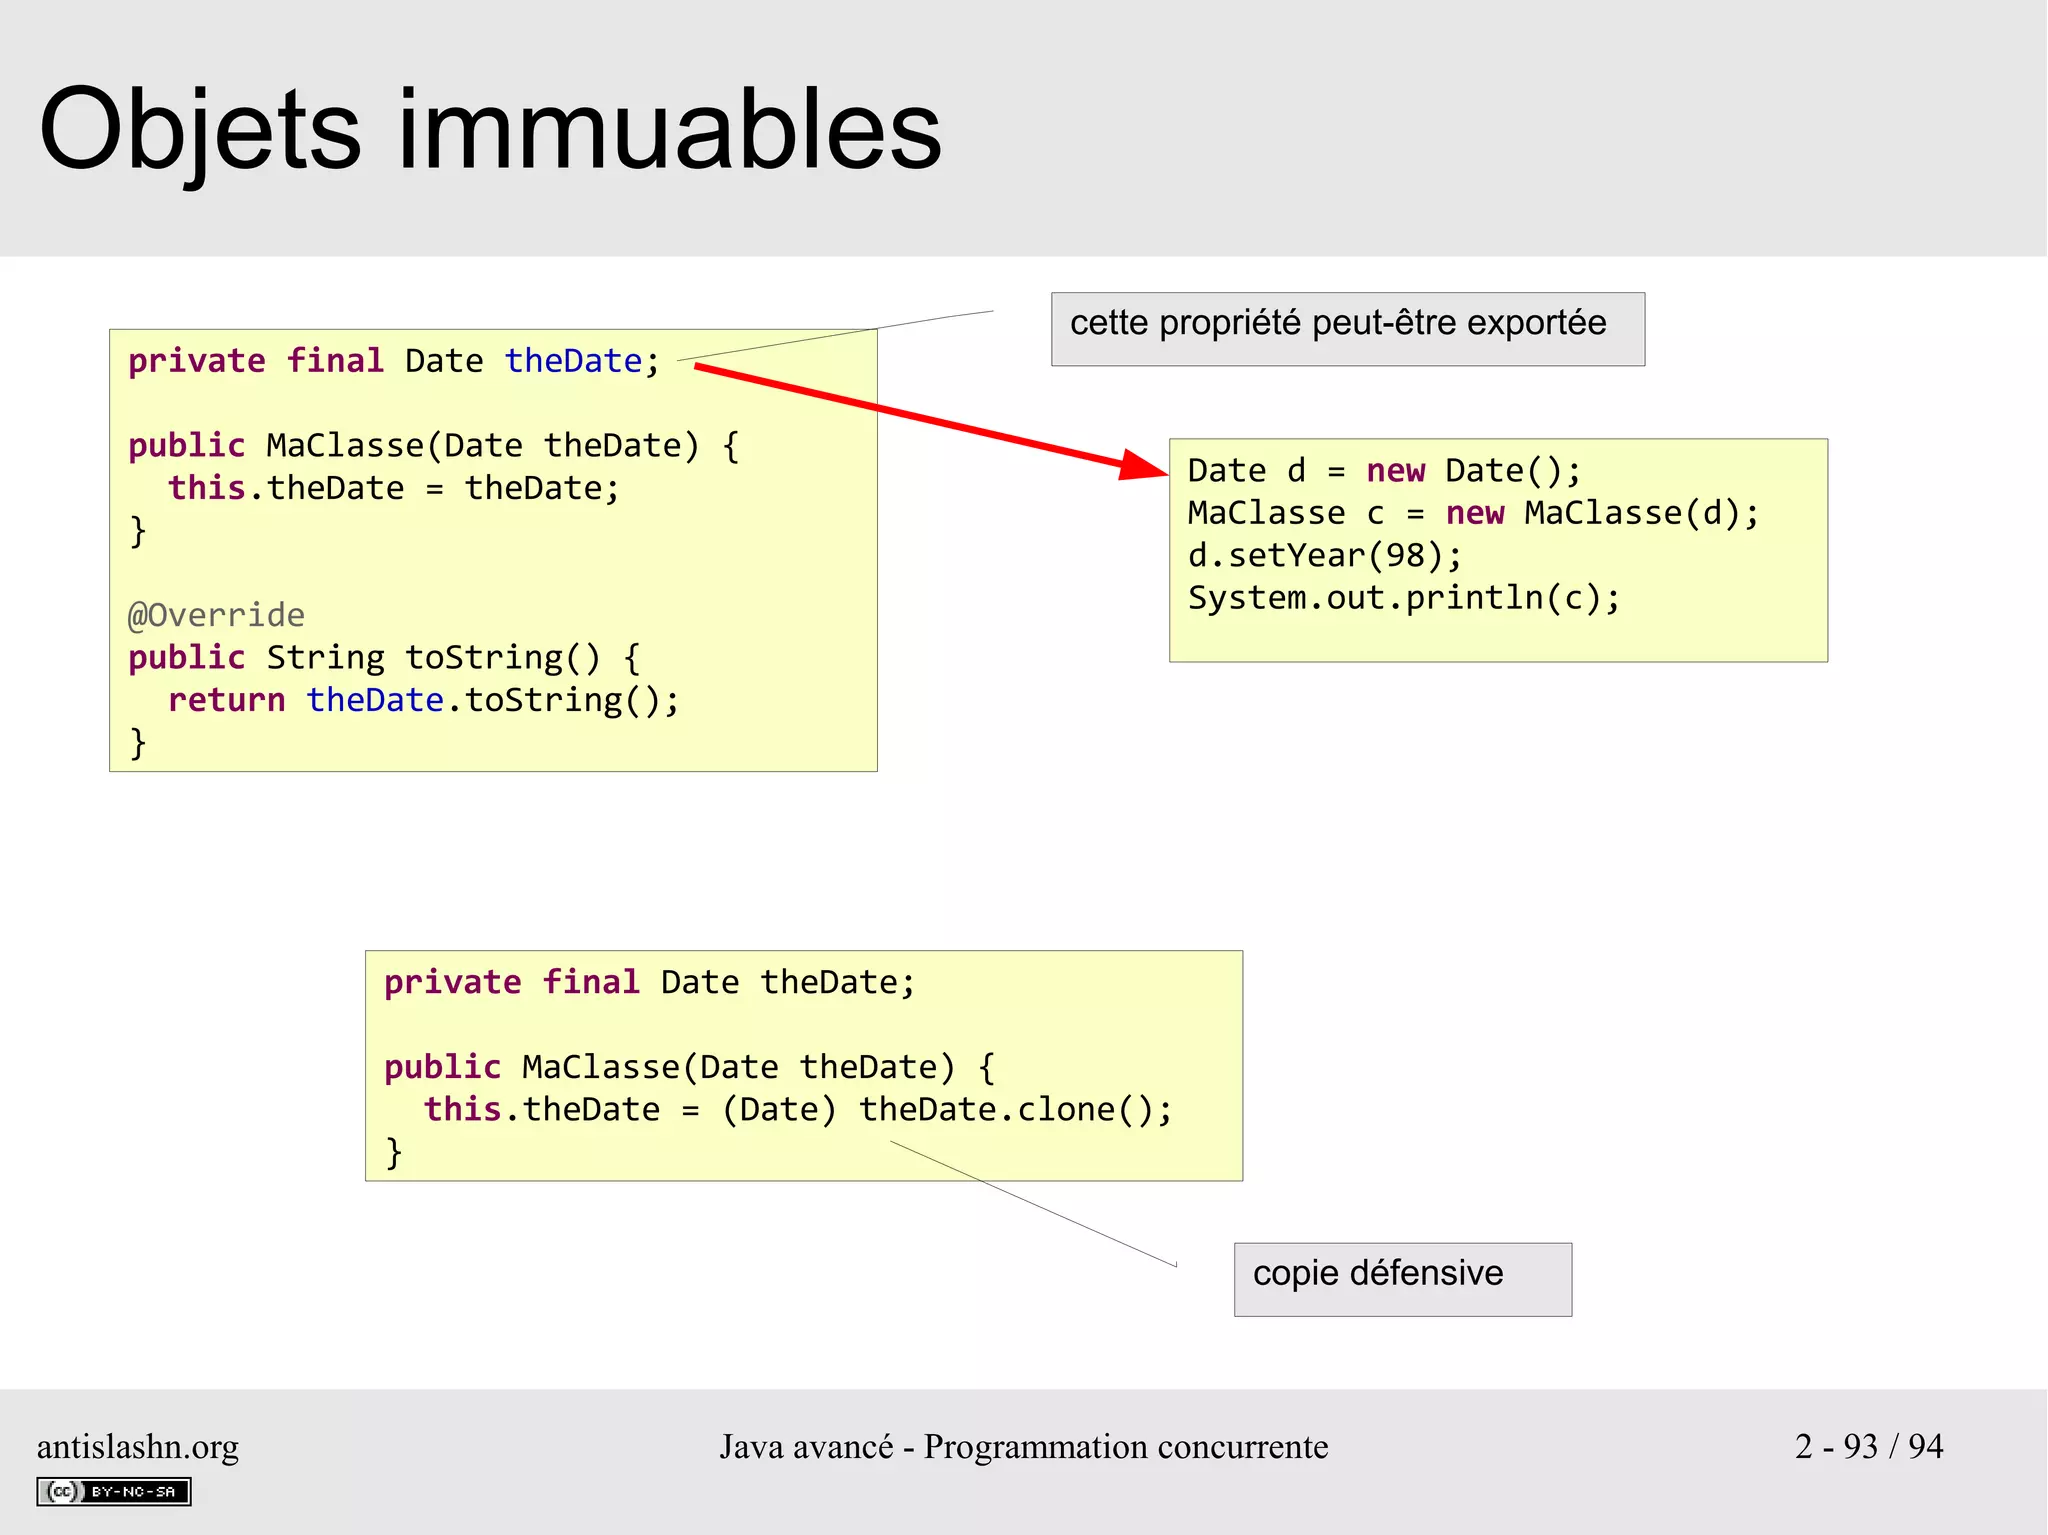Click 'private final Date theDate;' in bottom box
2048x1535 pixels.
649,983
